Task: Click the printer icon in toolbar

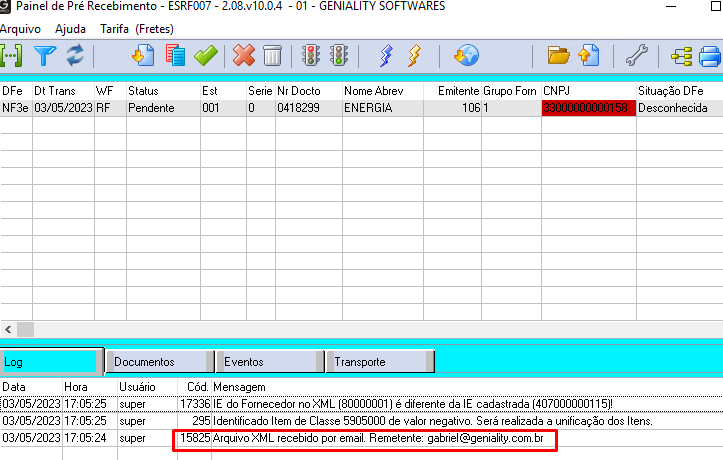Action: pyautogui.click(x=711, y=55)
